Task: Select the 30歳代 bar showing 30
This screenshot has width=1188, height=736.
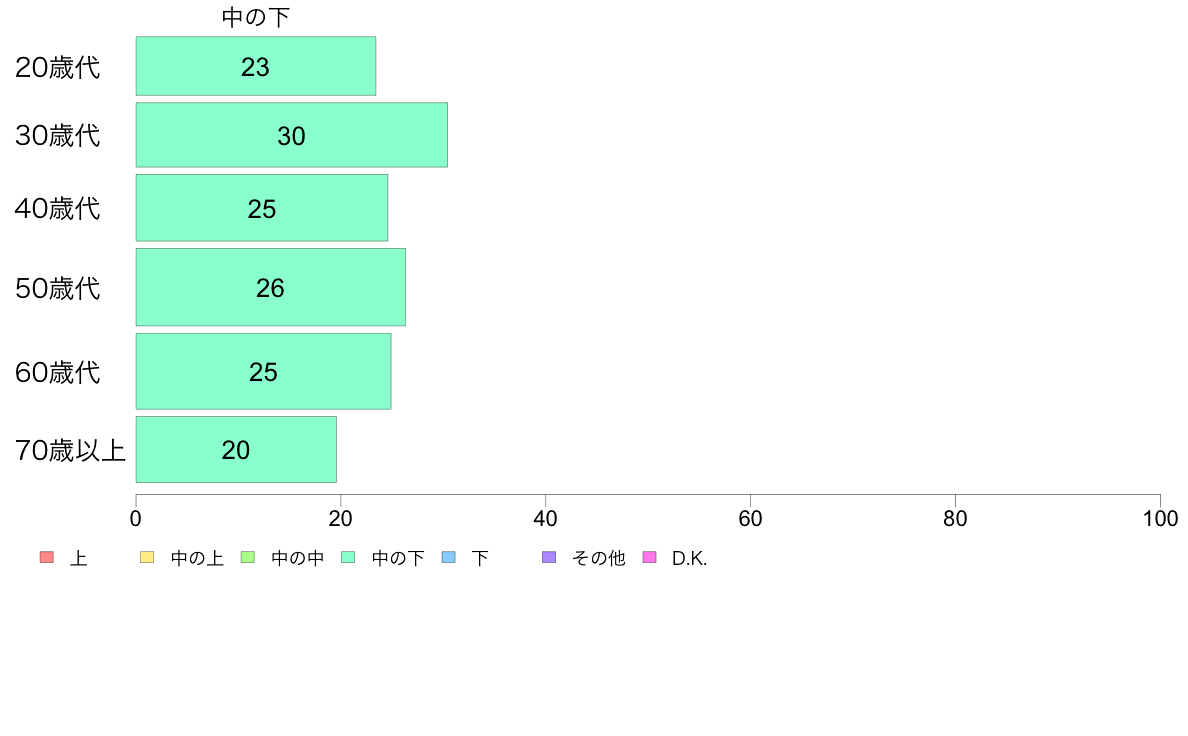Action: click(292, 135)
